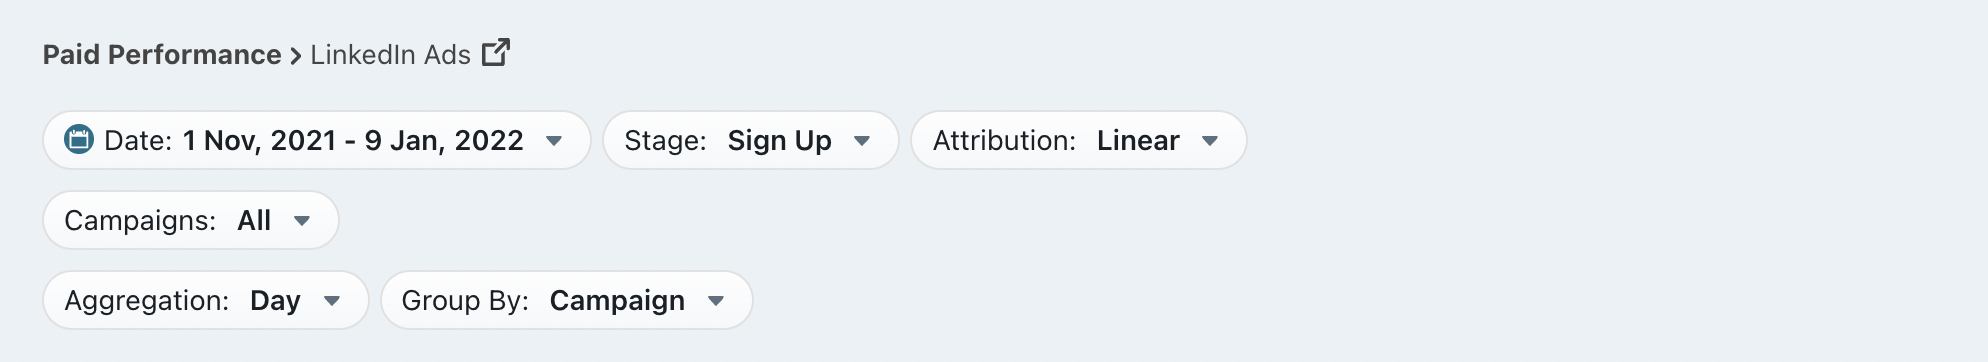The image size is (1988, 362).
Task: Expand the Stage filter dropdown arrow
Action: pos(862,141)
